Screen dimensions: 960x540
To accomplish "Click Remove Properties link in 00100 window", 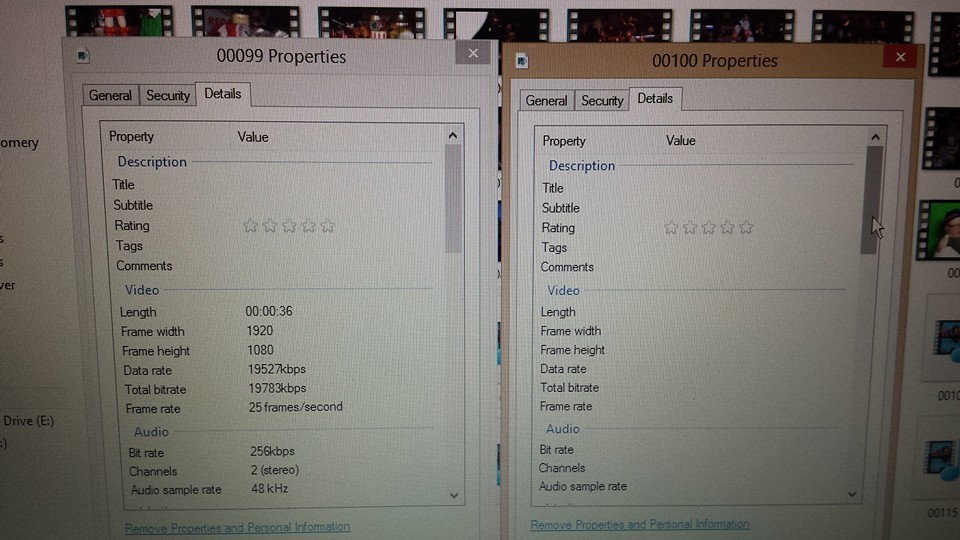I will coord(639,524).
